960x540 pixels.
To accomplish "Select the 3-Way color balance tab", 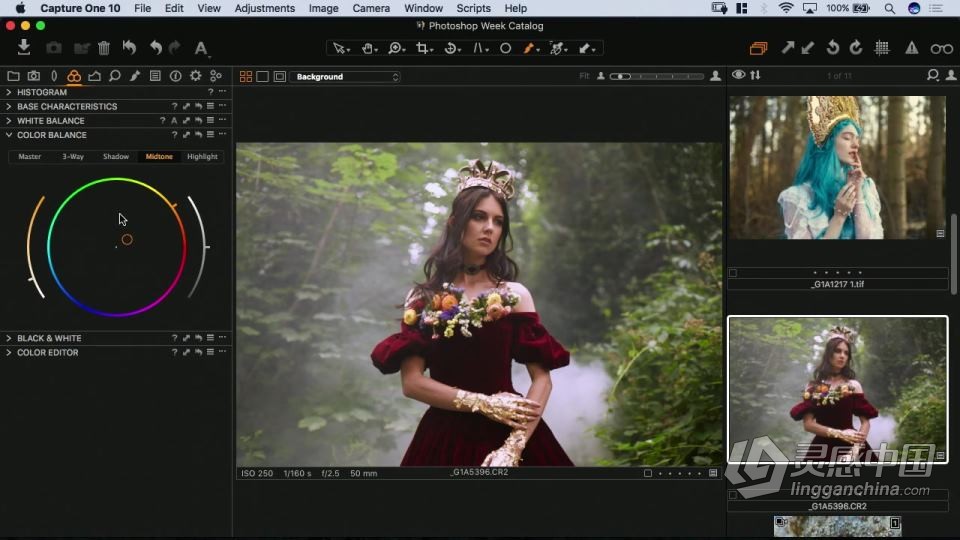I will pos(73,157).
